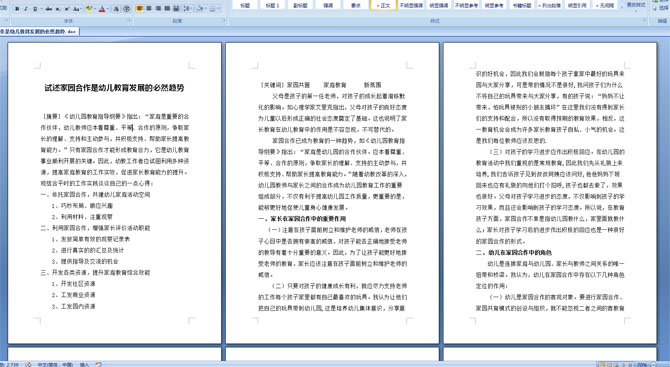670x367 pixels.
Task: Open font color dropdown arrow
Action: pyautogui.click(x=108, y=9)
